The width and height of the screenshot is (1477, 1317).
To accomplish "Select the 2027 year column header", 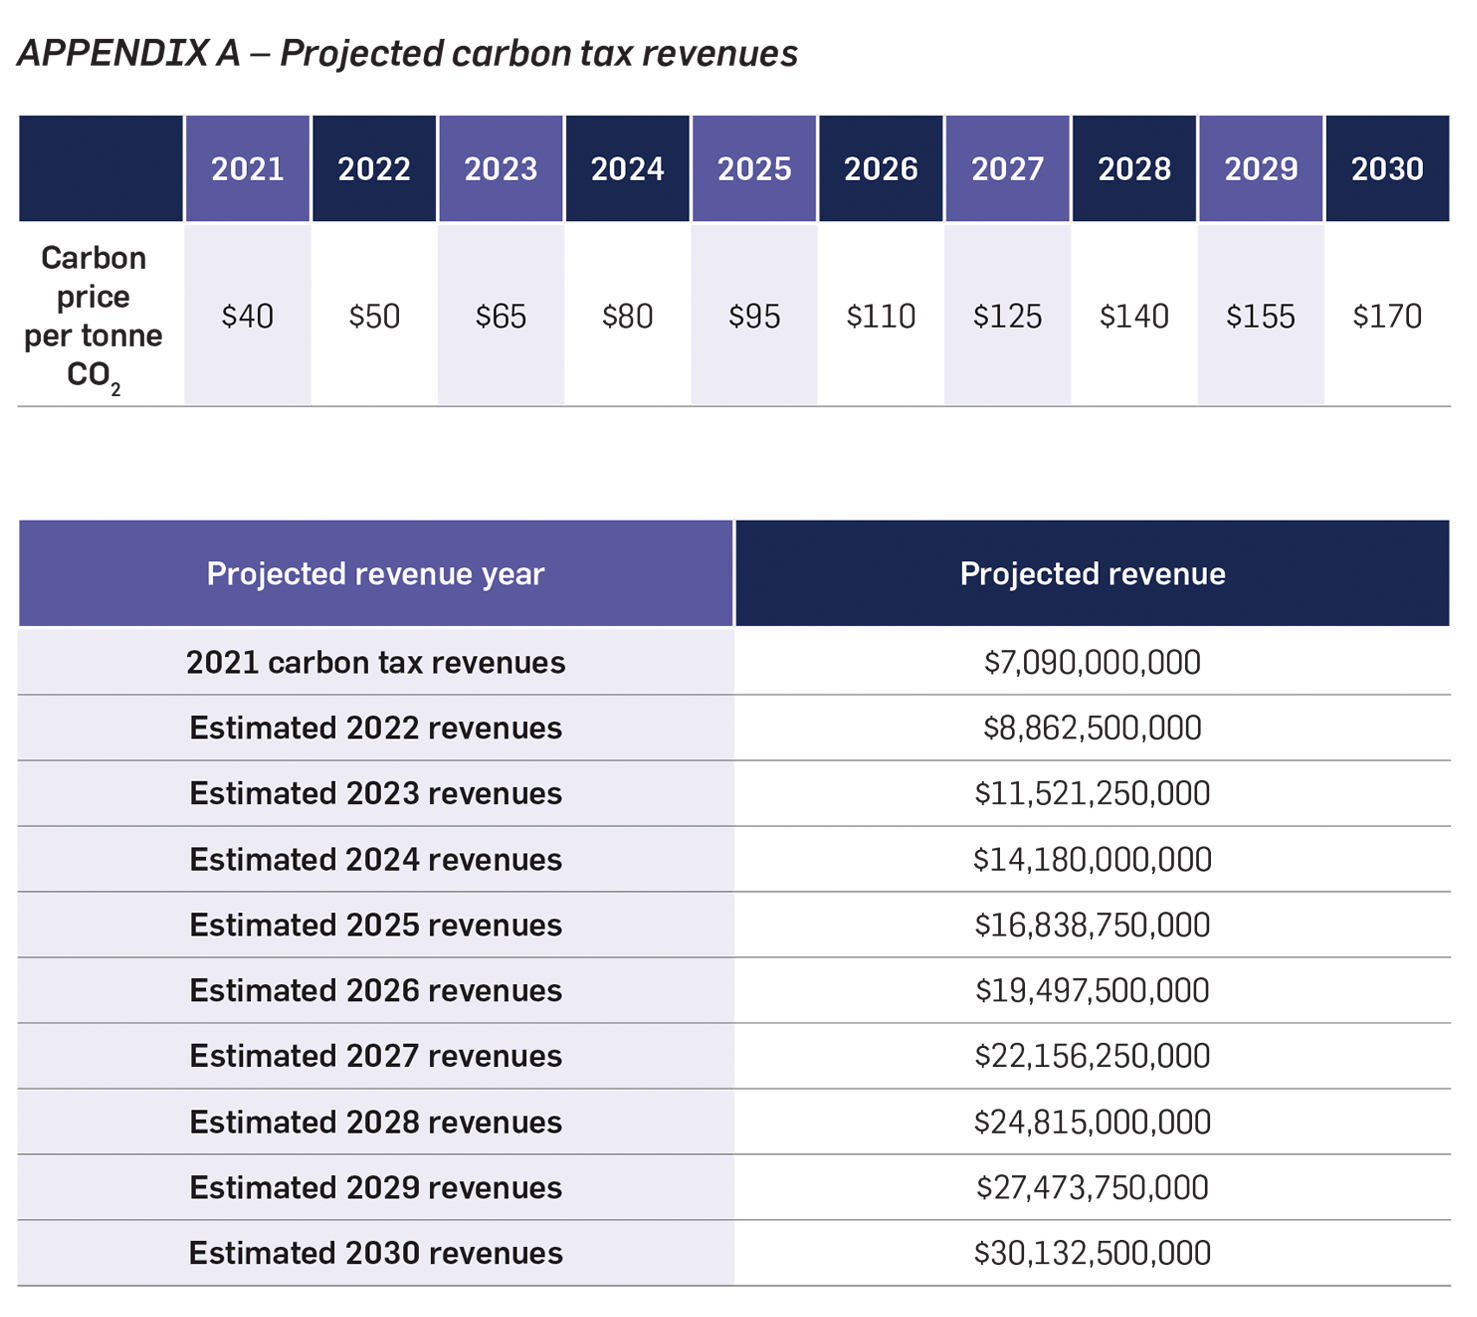I will tap(1007, 169).
